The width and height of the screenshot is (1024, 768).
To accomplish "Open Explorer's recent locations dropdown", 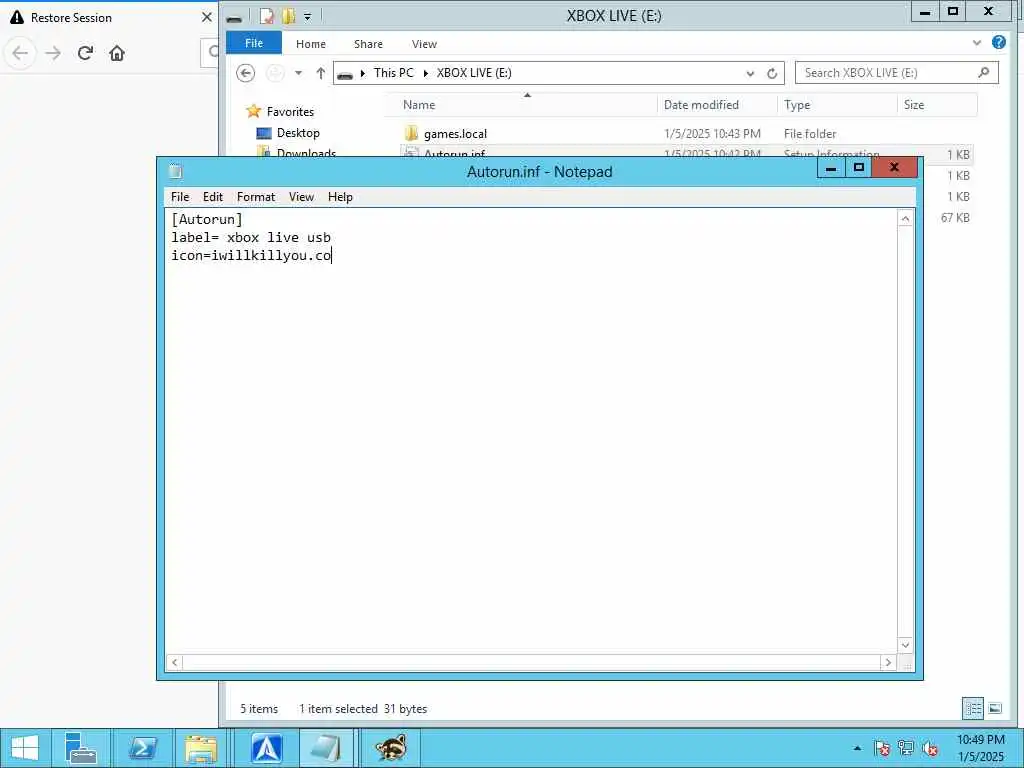I will tap(298, 72).
